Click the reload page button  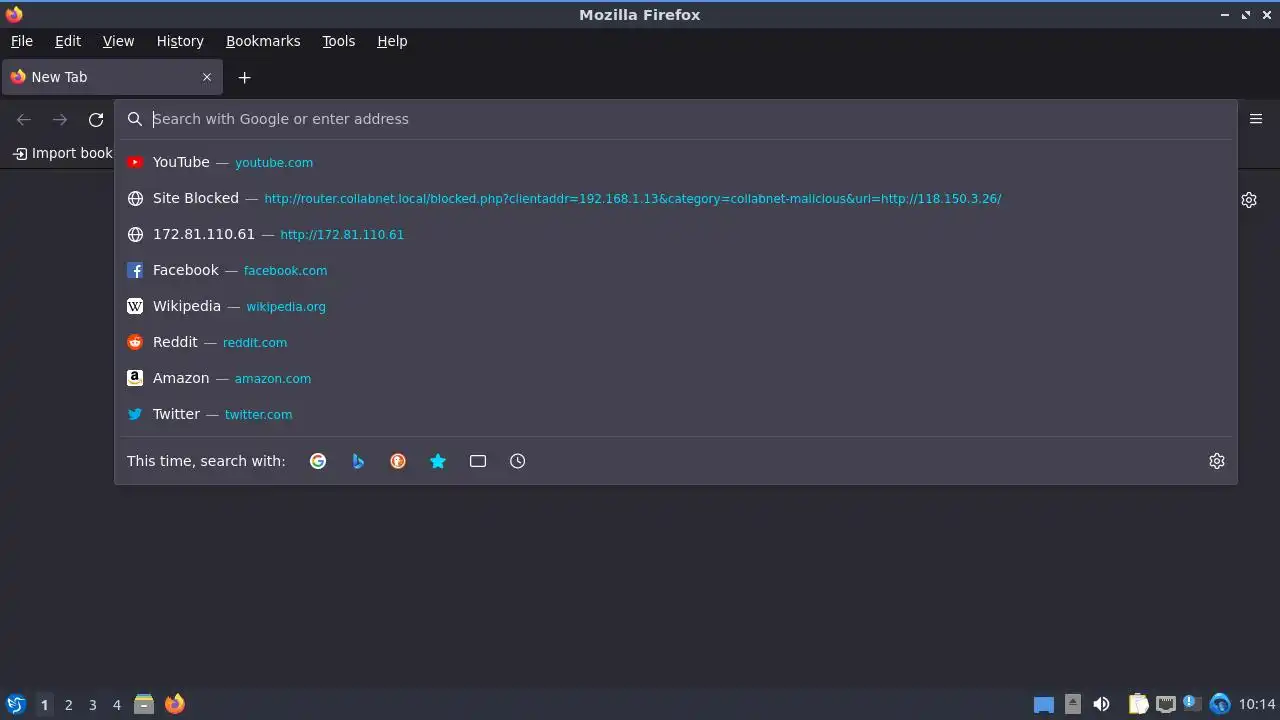(x=96, y=120)
